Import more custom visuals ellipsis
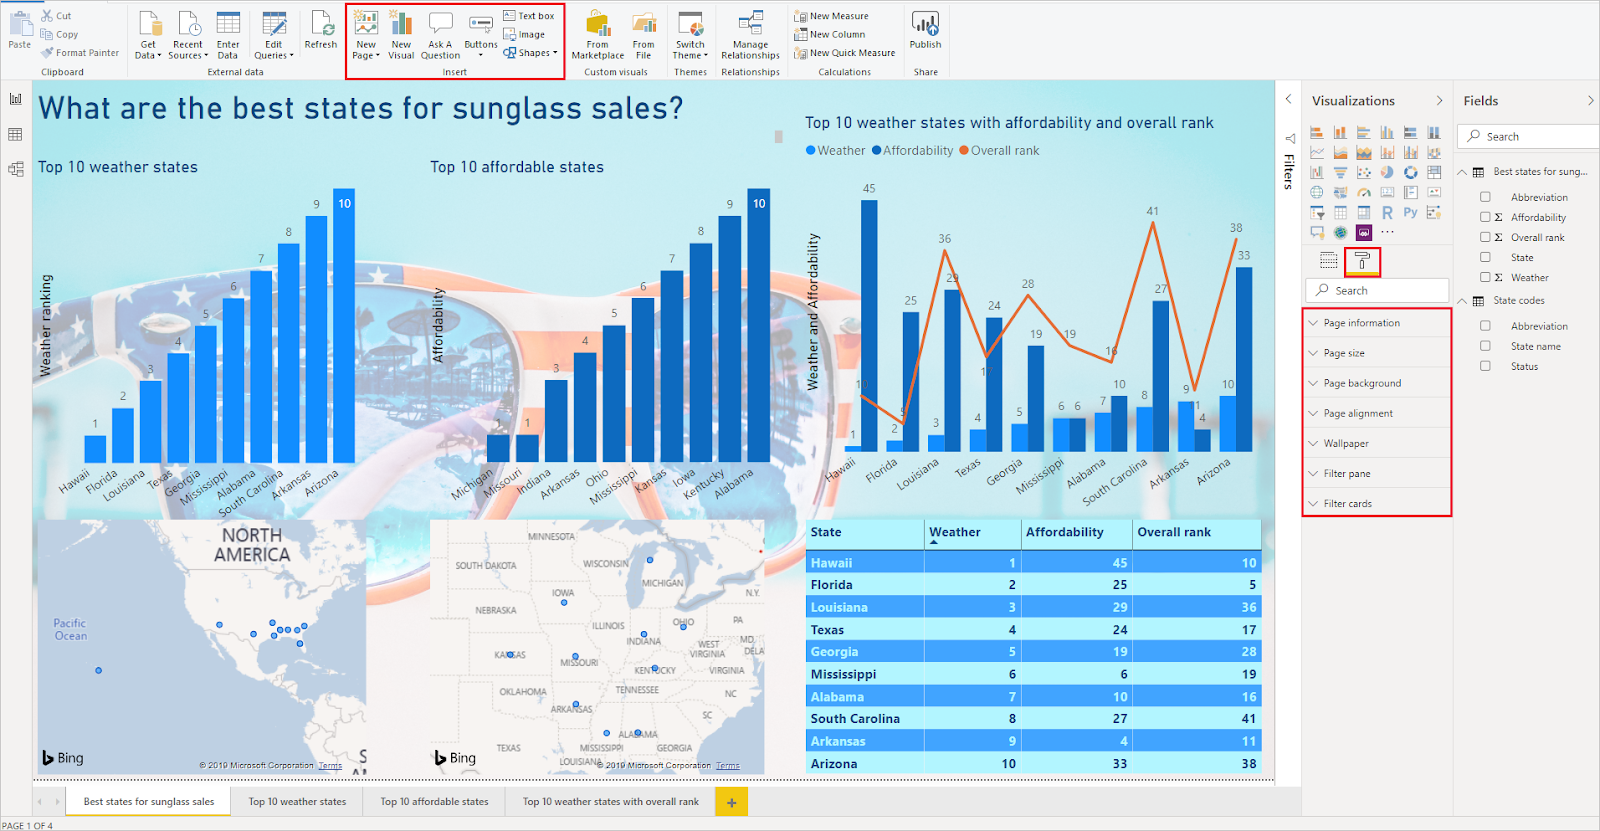 point(1387,232)
